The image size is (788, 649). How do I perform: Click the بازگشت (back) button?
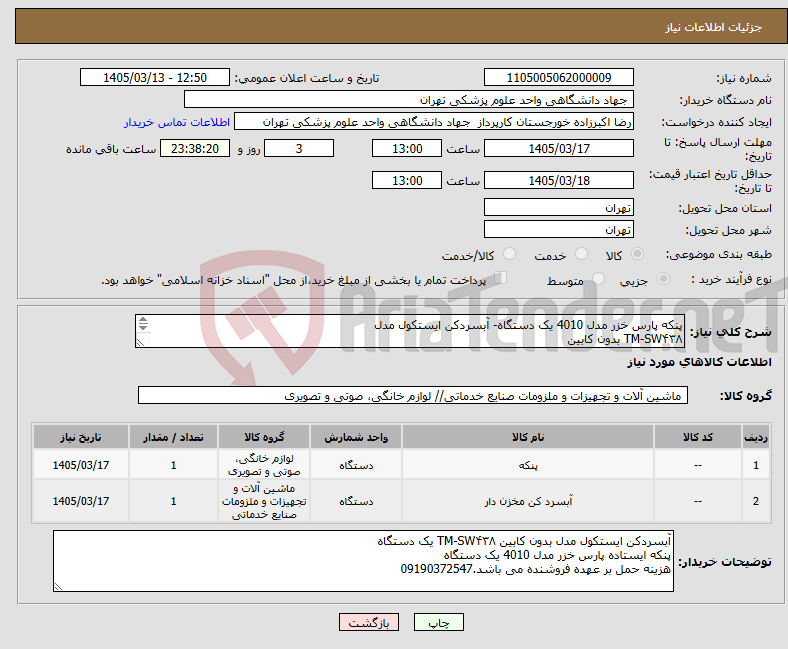point(369,622)
